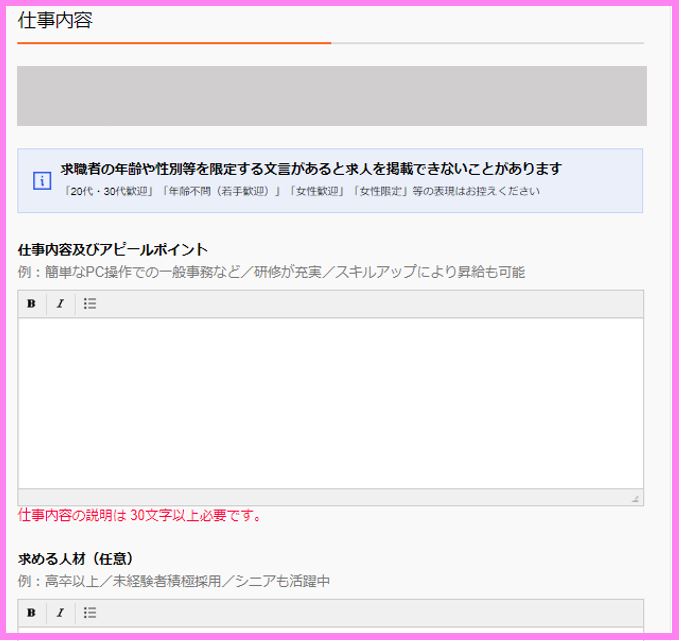Click the 仕事内容 section heading
The width and height of the screenshot is (681, 641).
click(x=55, y=20)
